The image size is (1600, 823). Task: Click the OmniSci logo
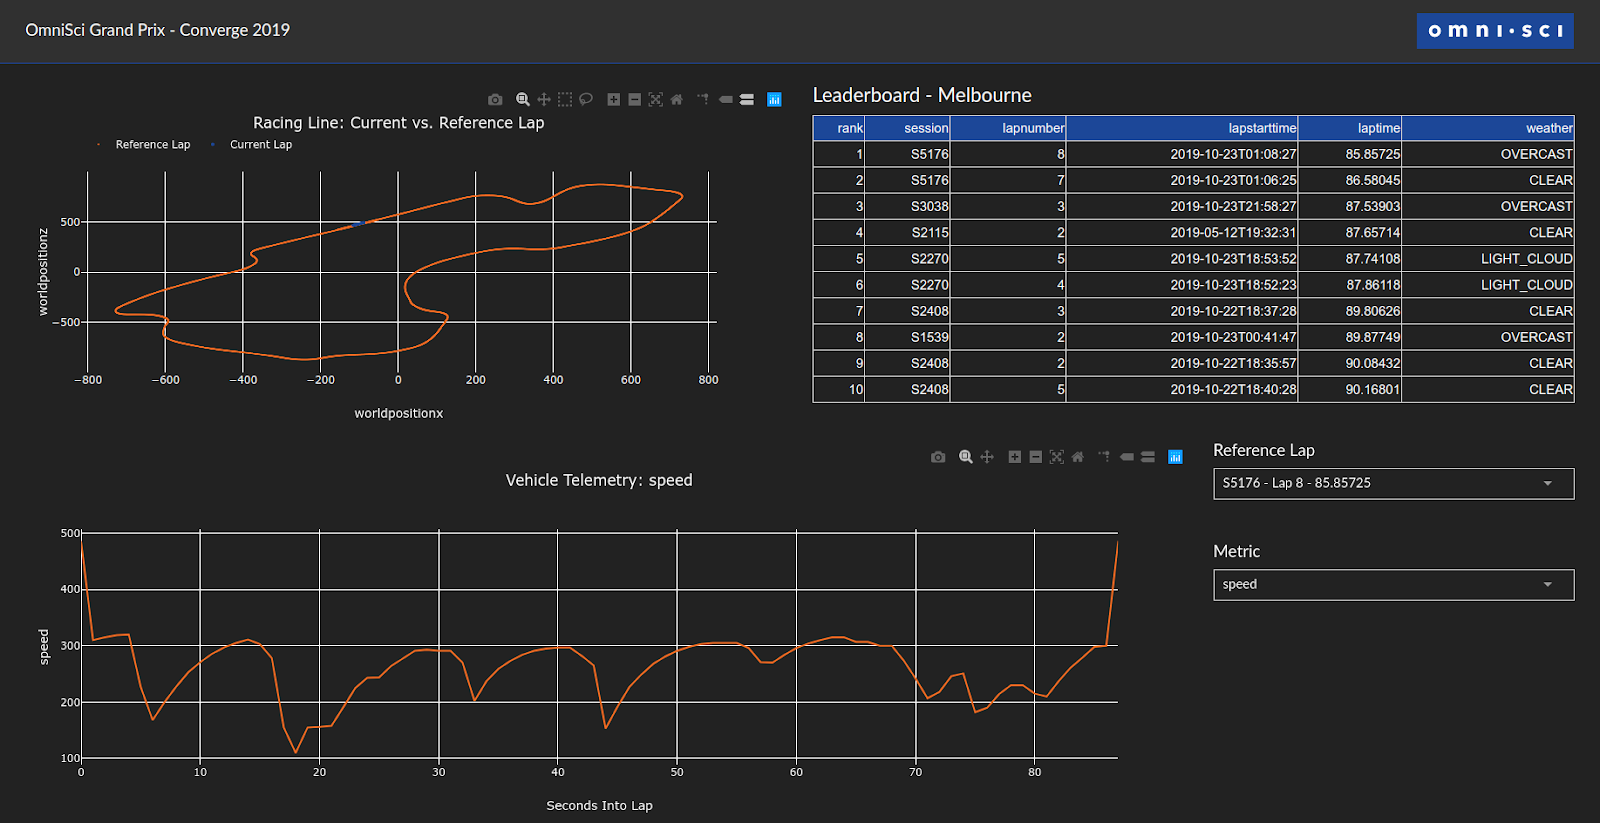pos(1495,31)
